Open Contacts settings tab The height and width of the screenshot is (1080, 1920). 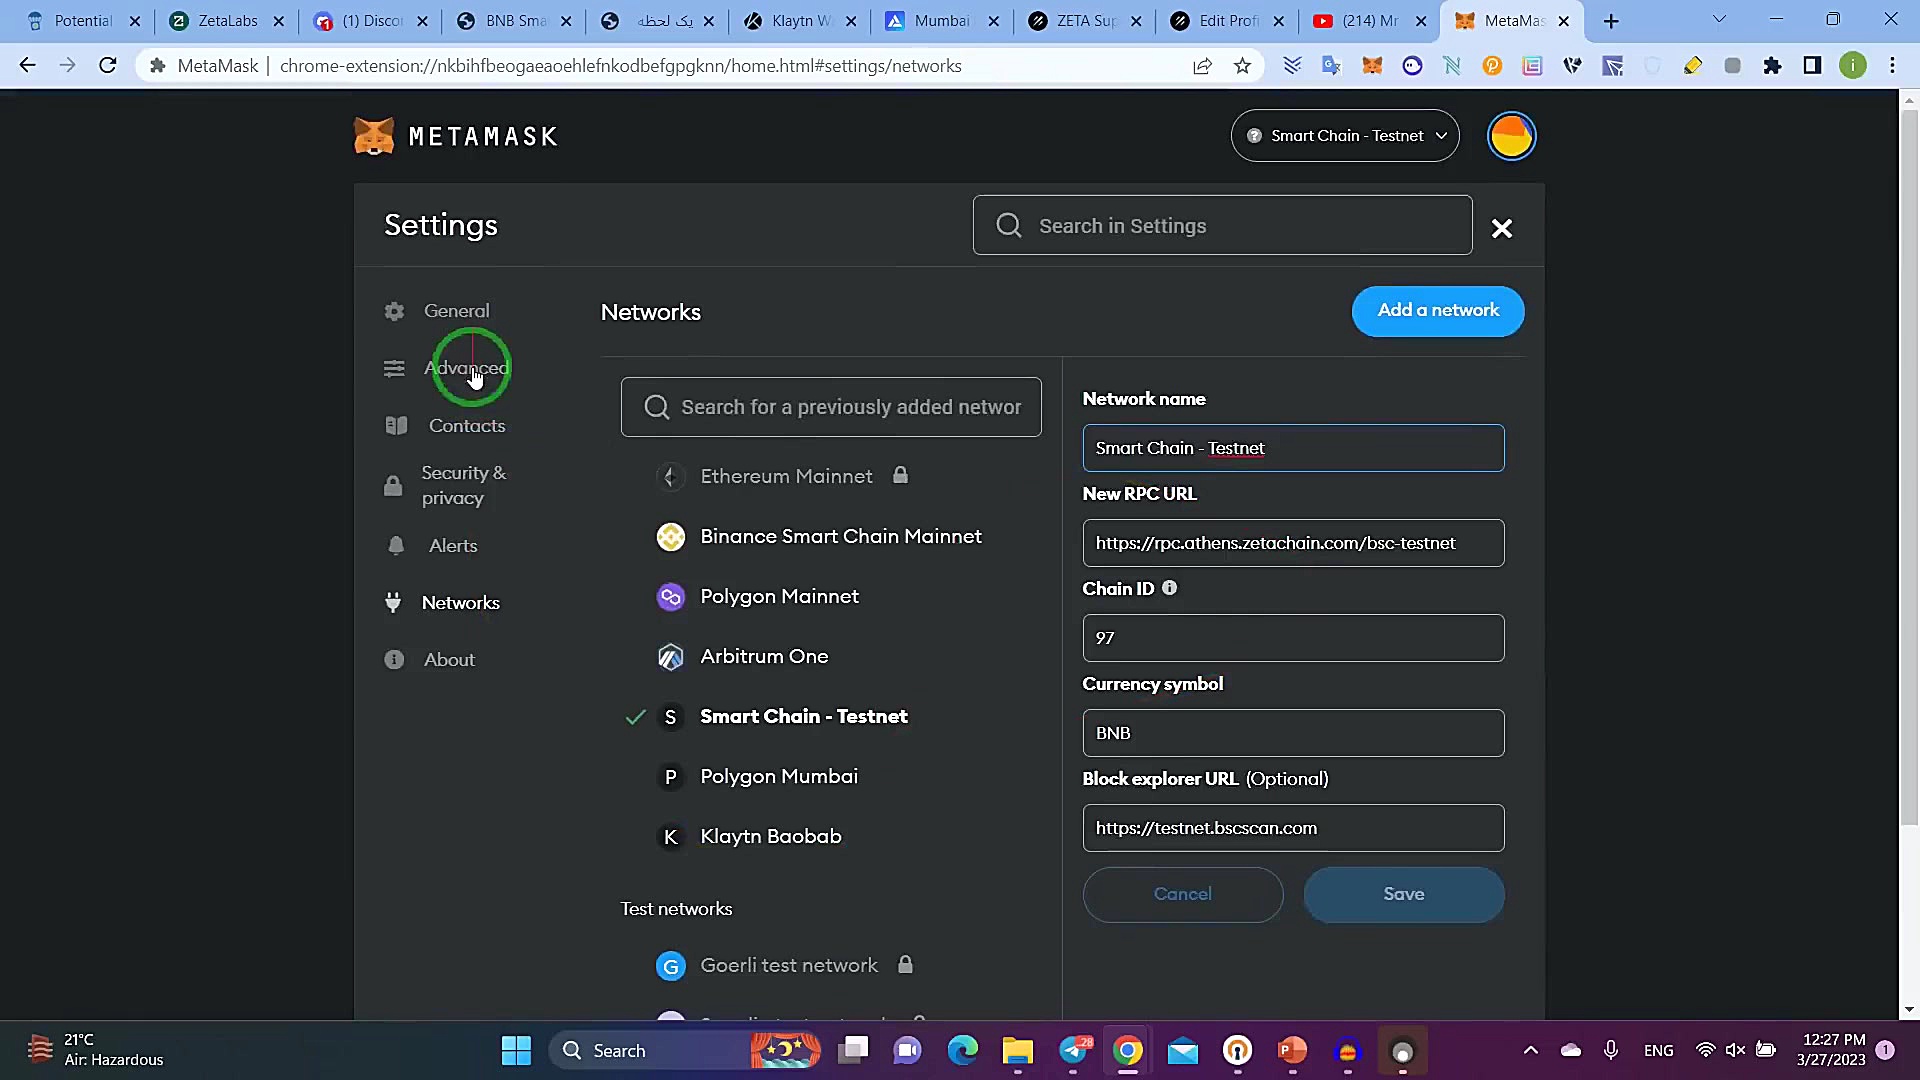(x=467, y=425)
